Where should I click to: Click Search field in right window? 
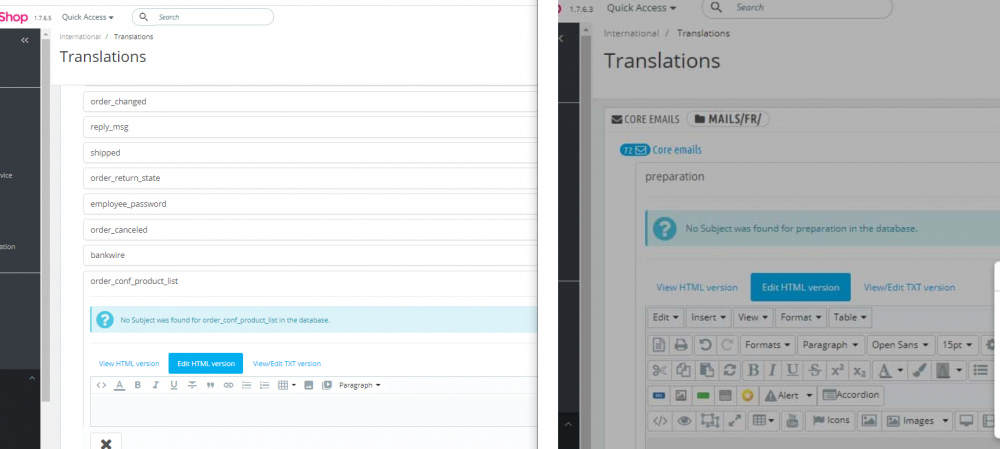797,8
